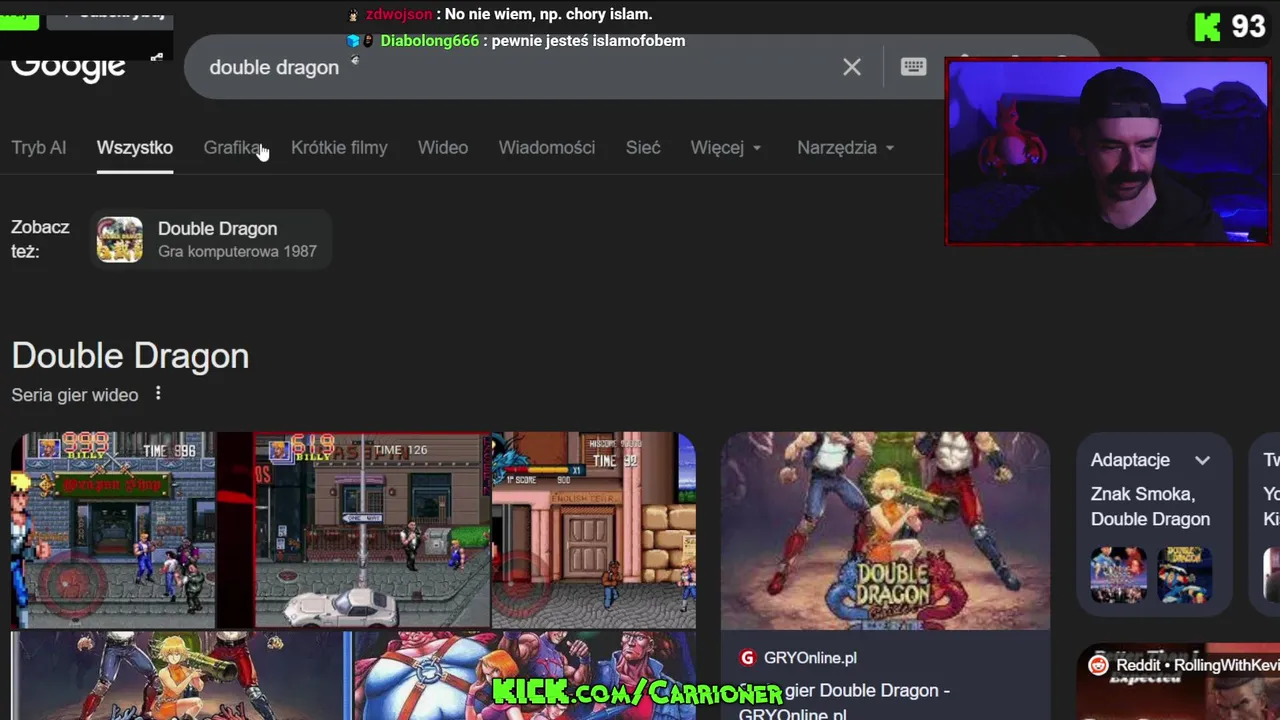Go to the Sieć tab
The width and height of the screenshot is (1280, 720).
point(643,147)
